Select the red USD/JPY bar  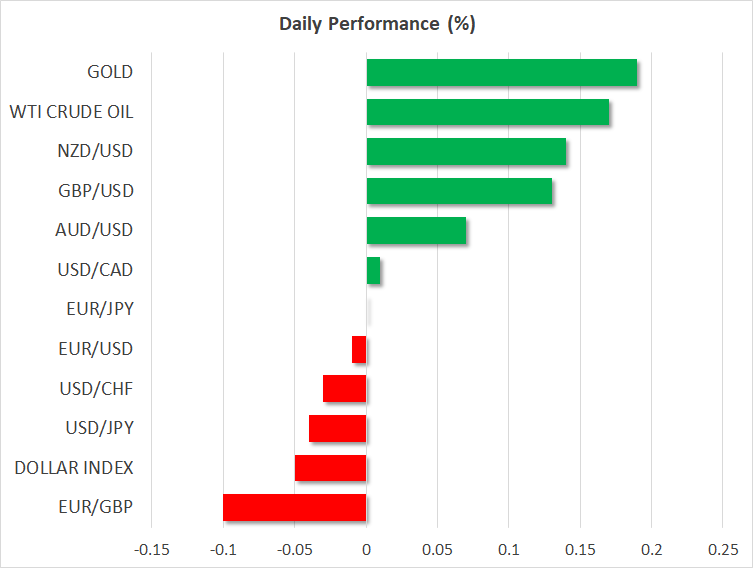[x=338, y=428]
